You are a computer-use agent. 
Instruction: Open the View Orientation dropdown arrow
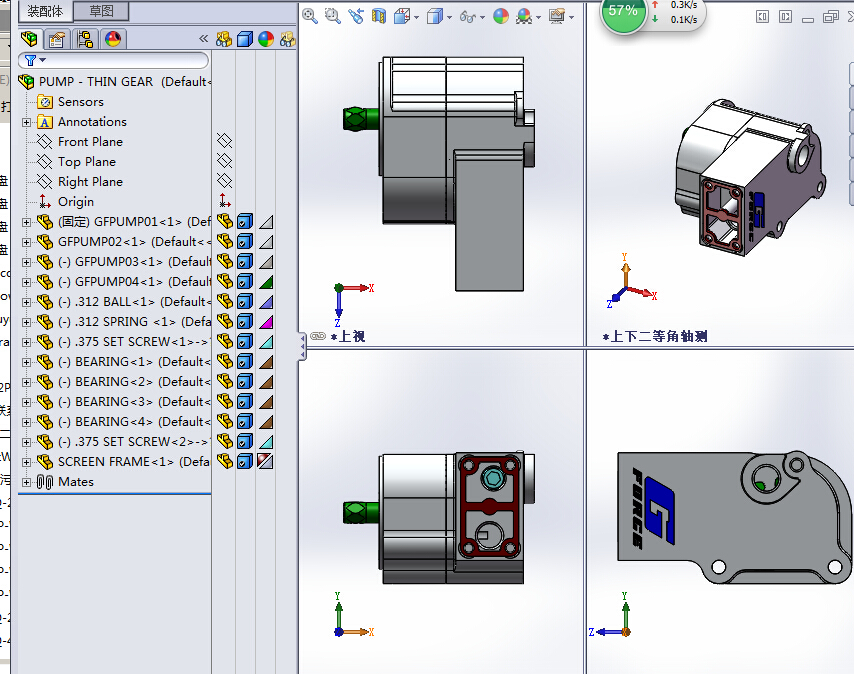417,18
